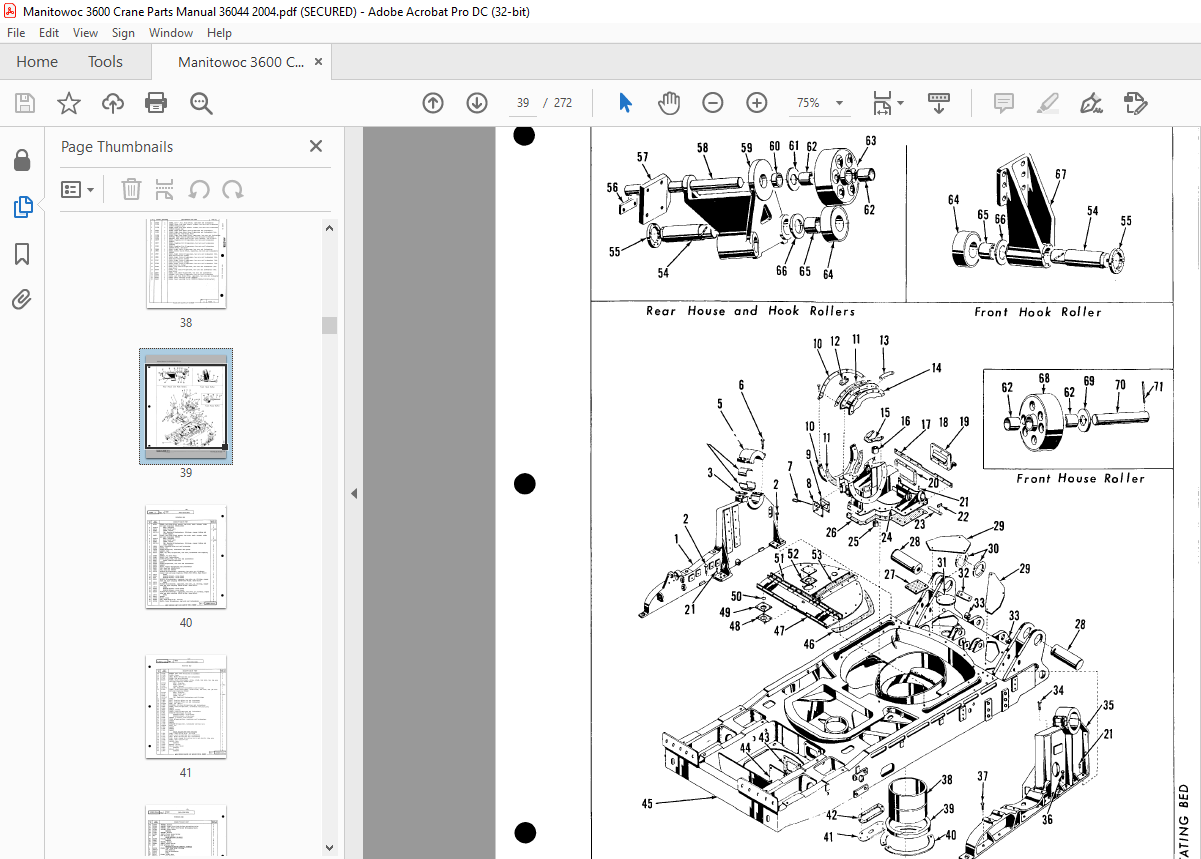
Task: Save the file using the floppy disk icon
Action: point(25,103)
